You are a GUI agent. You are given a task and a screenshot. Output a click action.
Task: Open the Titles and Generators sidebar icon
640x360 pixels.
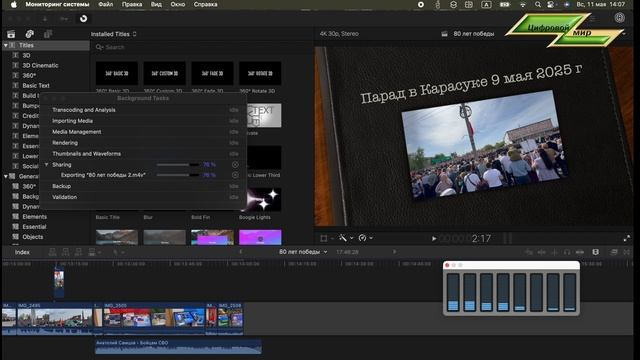48,34
